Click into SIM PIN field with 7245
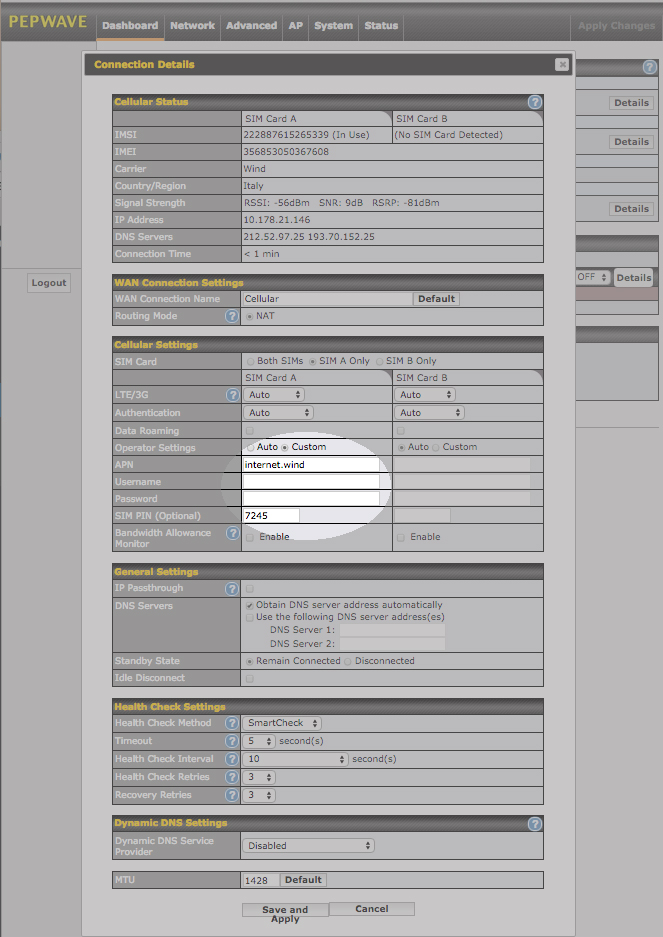 [x=271, y=515]
